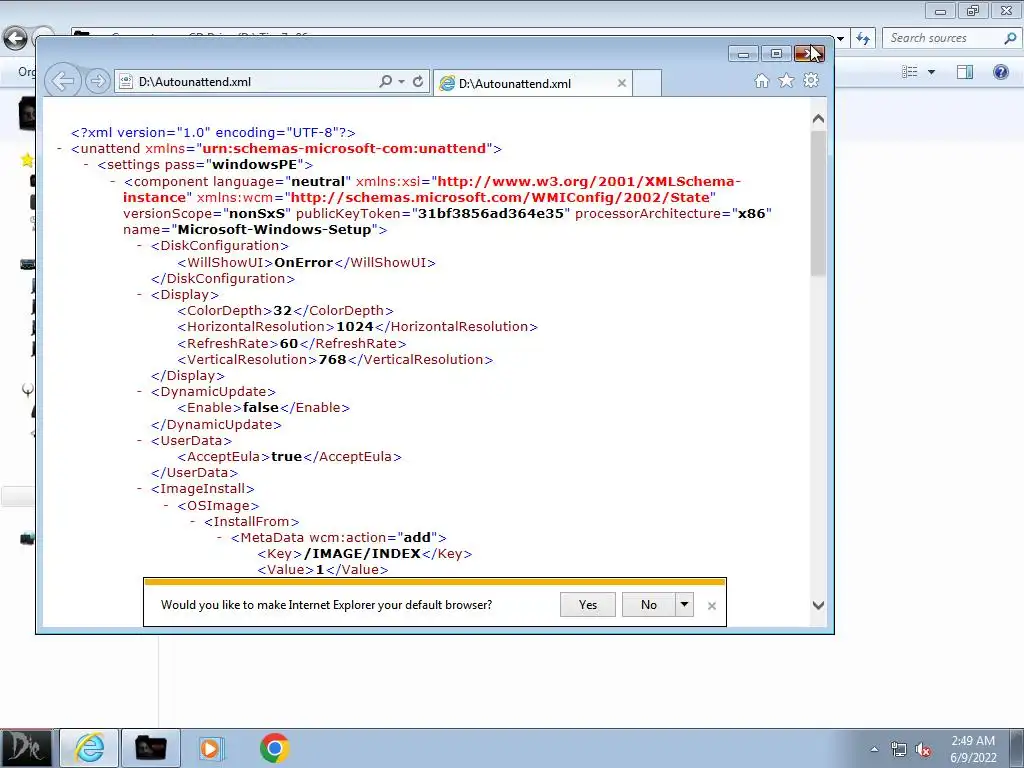Click the OnError value text

(x=304, y=263)
